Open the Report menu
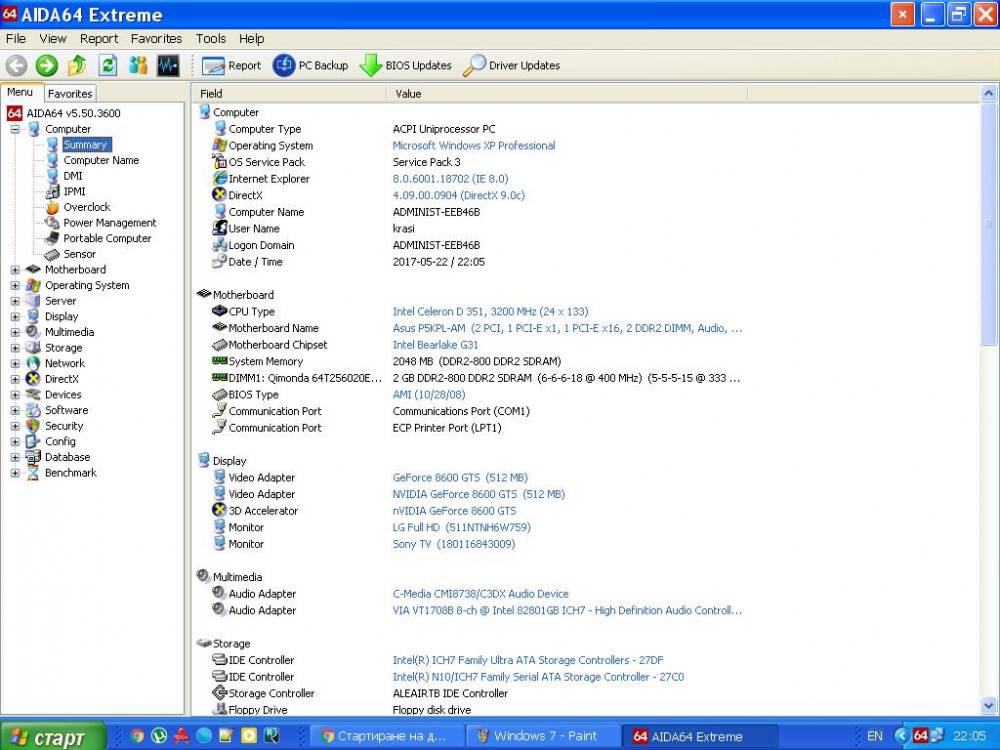Screen dimensions: 1000x750 tap(99, 39)
